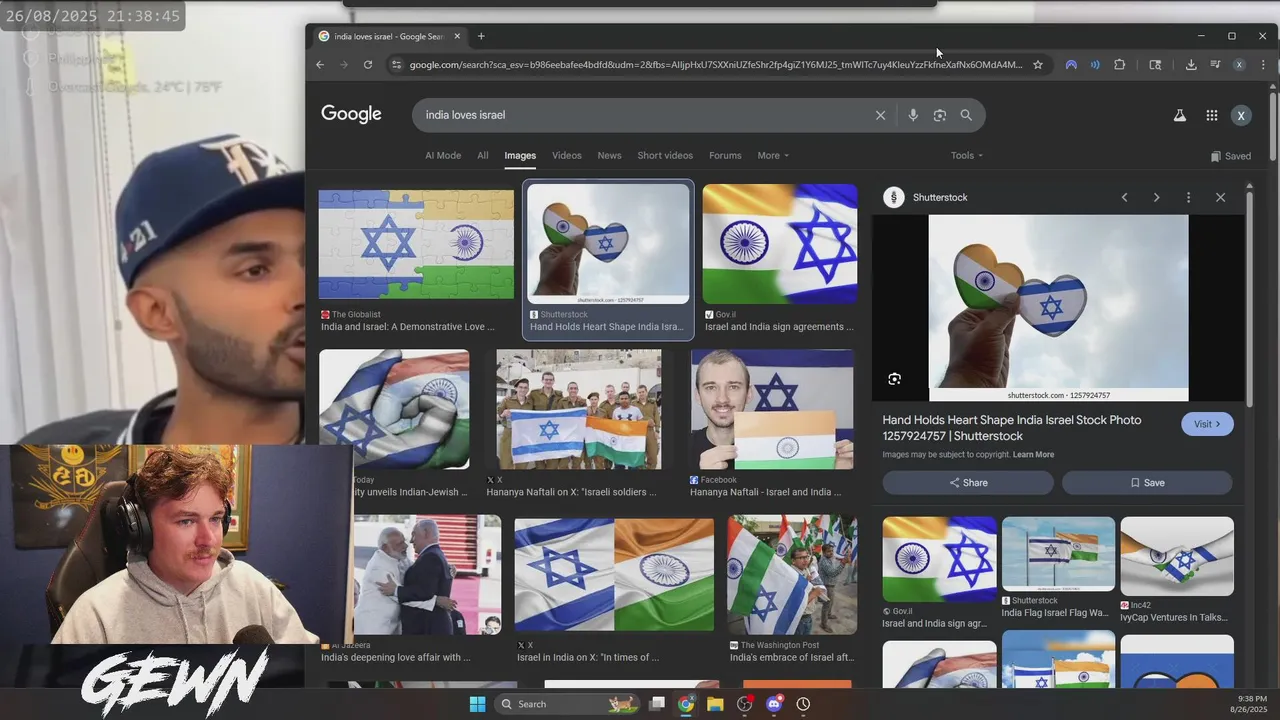Click the browser address bar URL
This screenshot has width=1280, height=720.
tap(715, 65)
